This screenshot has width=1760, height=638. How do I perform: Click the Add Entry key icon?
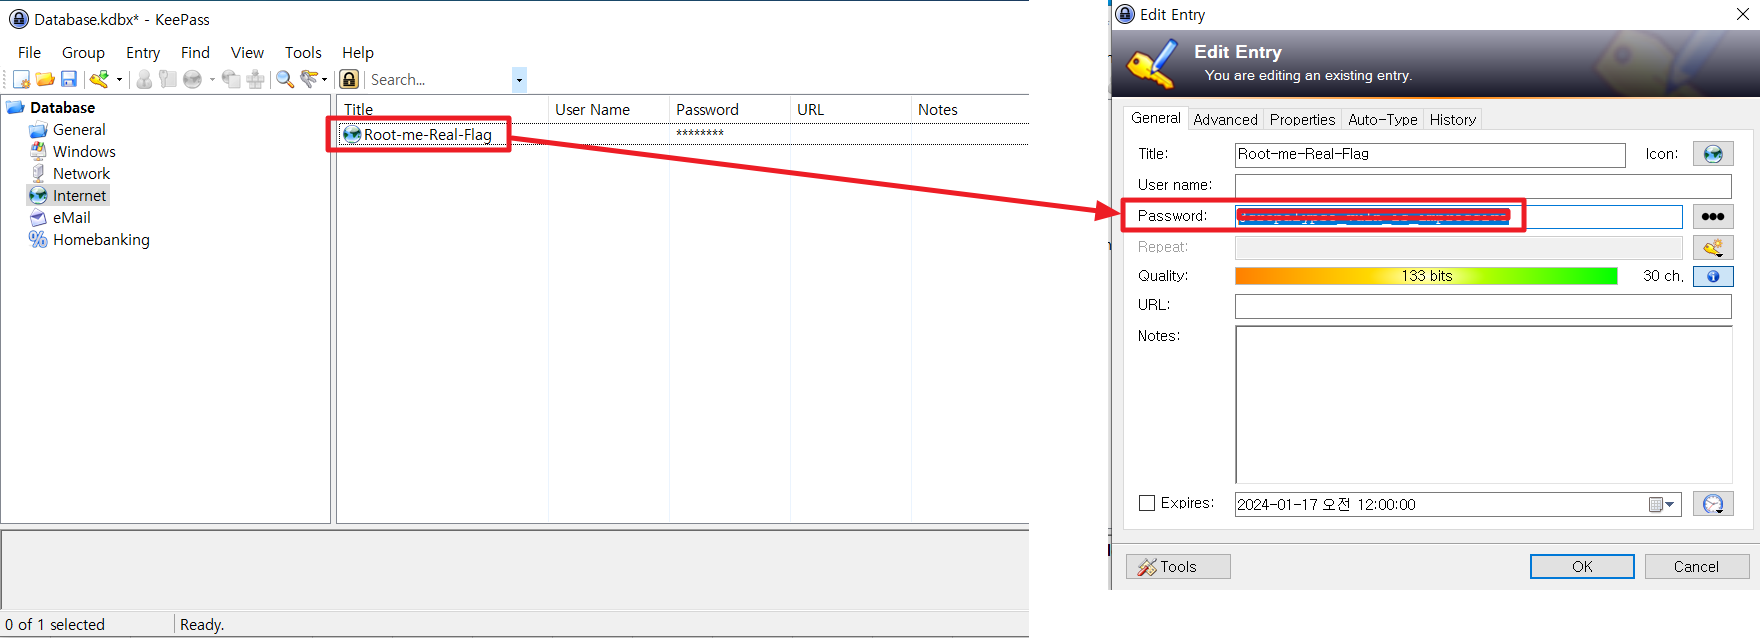[99, 79]
